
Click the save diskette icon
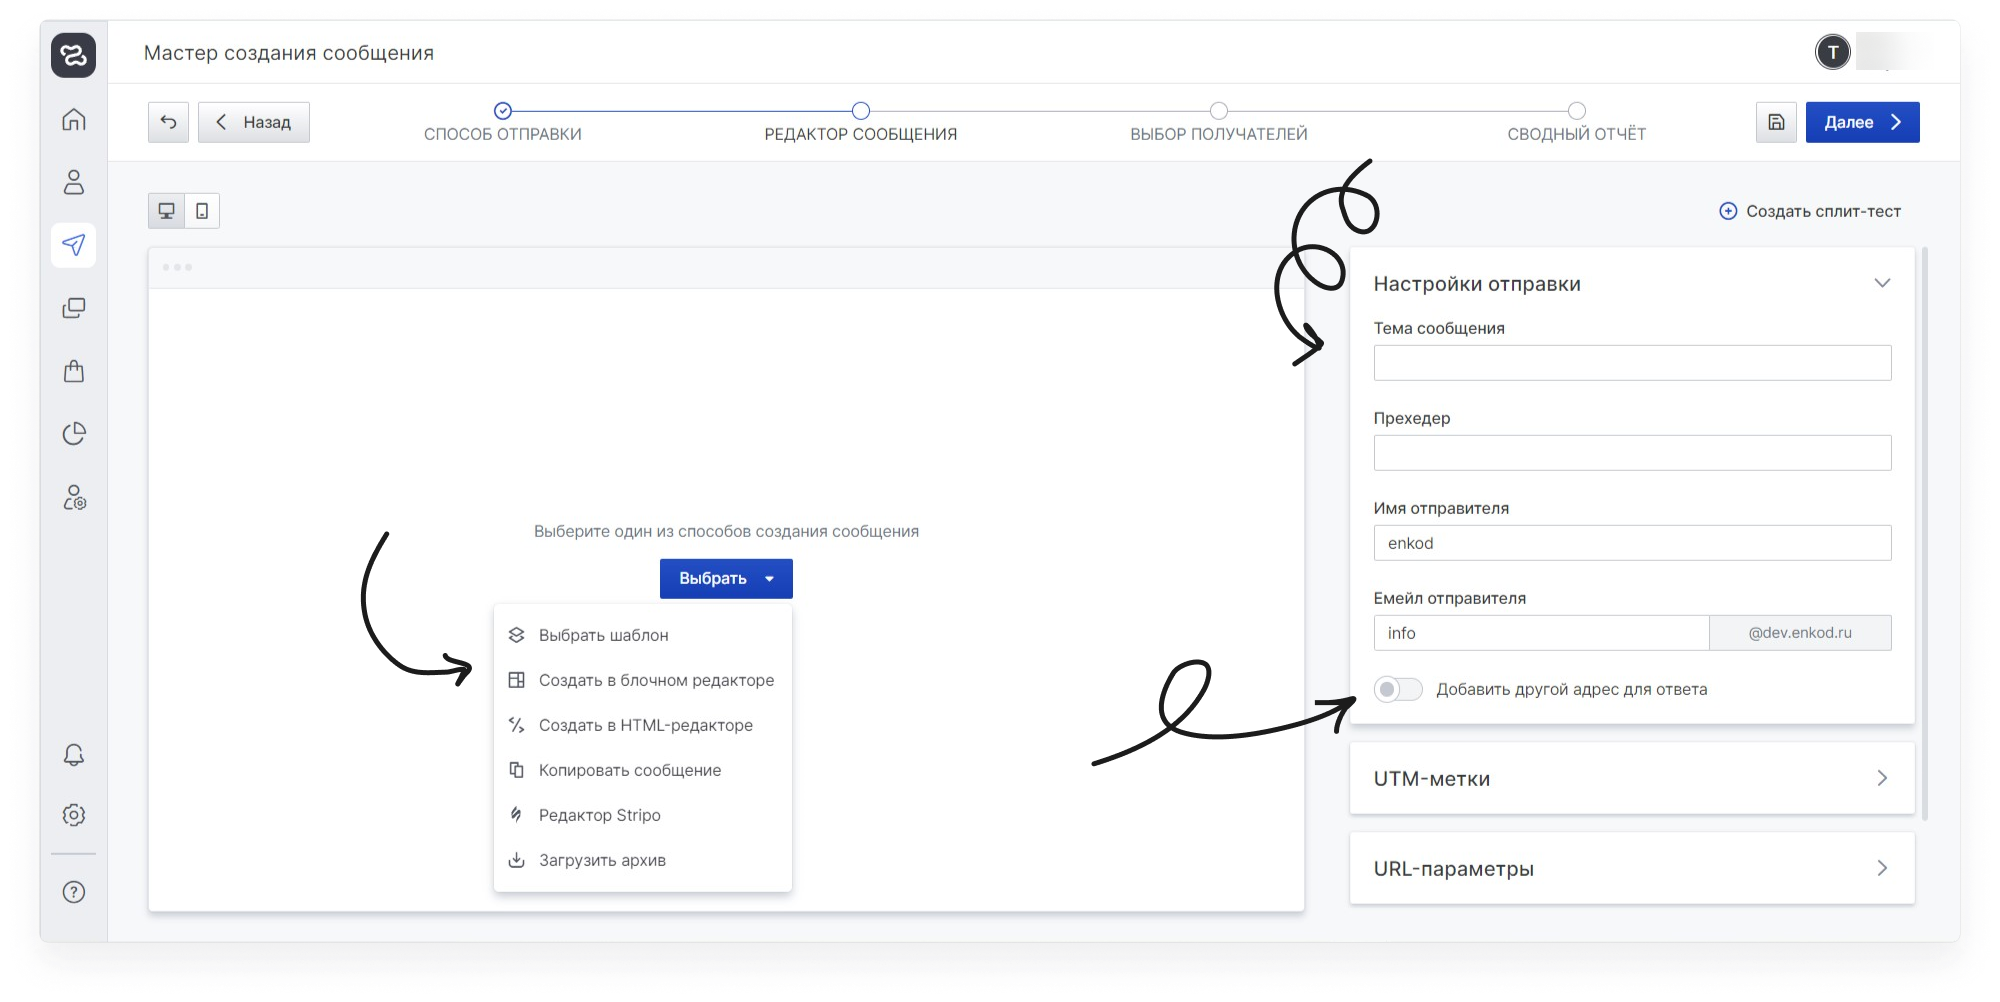tap(1776, 122)
